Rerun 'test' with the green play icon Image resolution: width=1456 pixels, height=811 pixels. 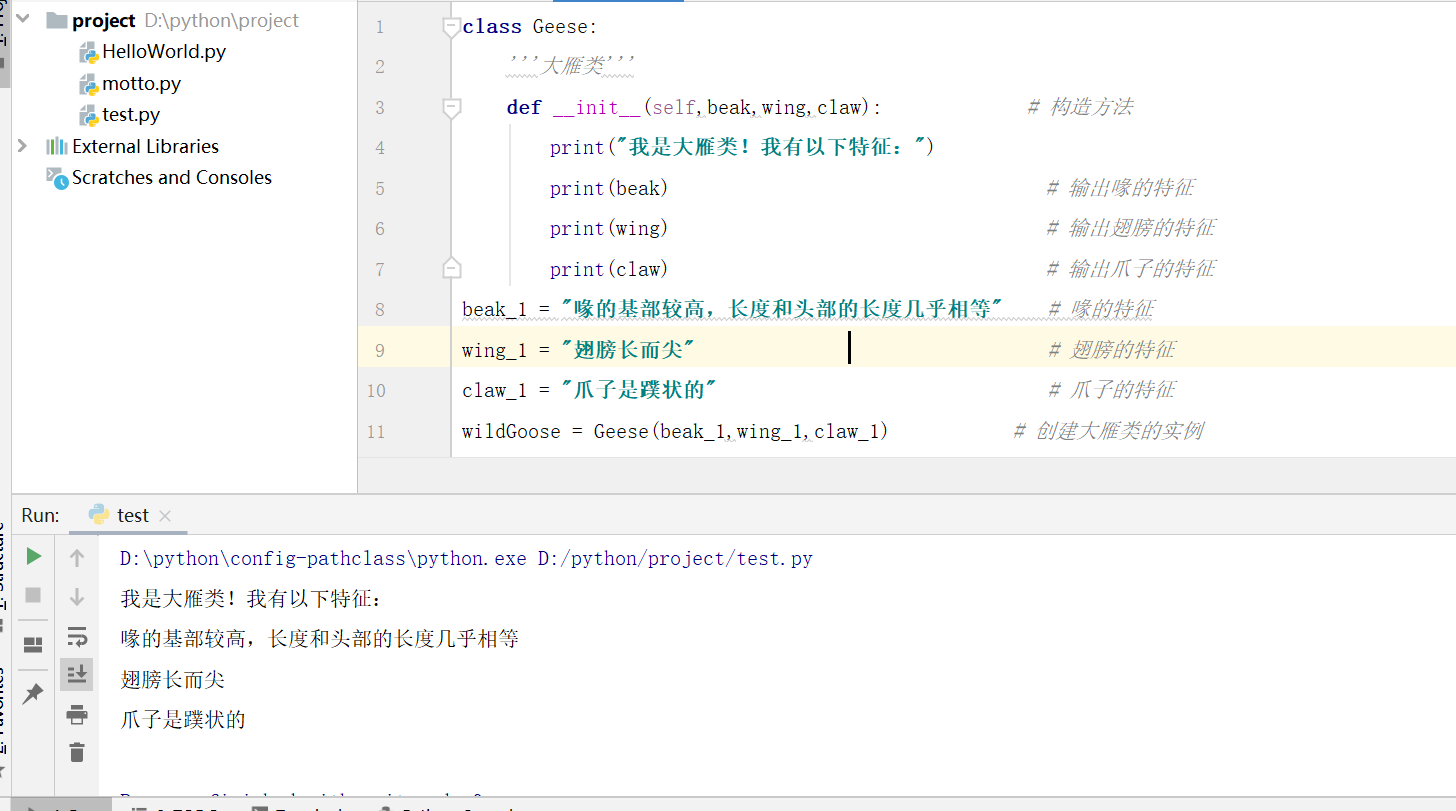[34, 556]
